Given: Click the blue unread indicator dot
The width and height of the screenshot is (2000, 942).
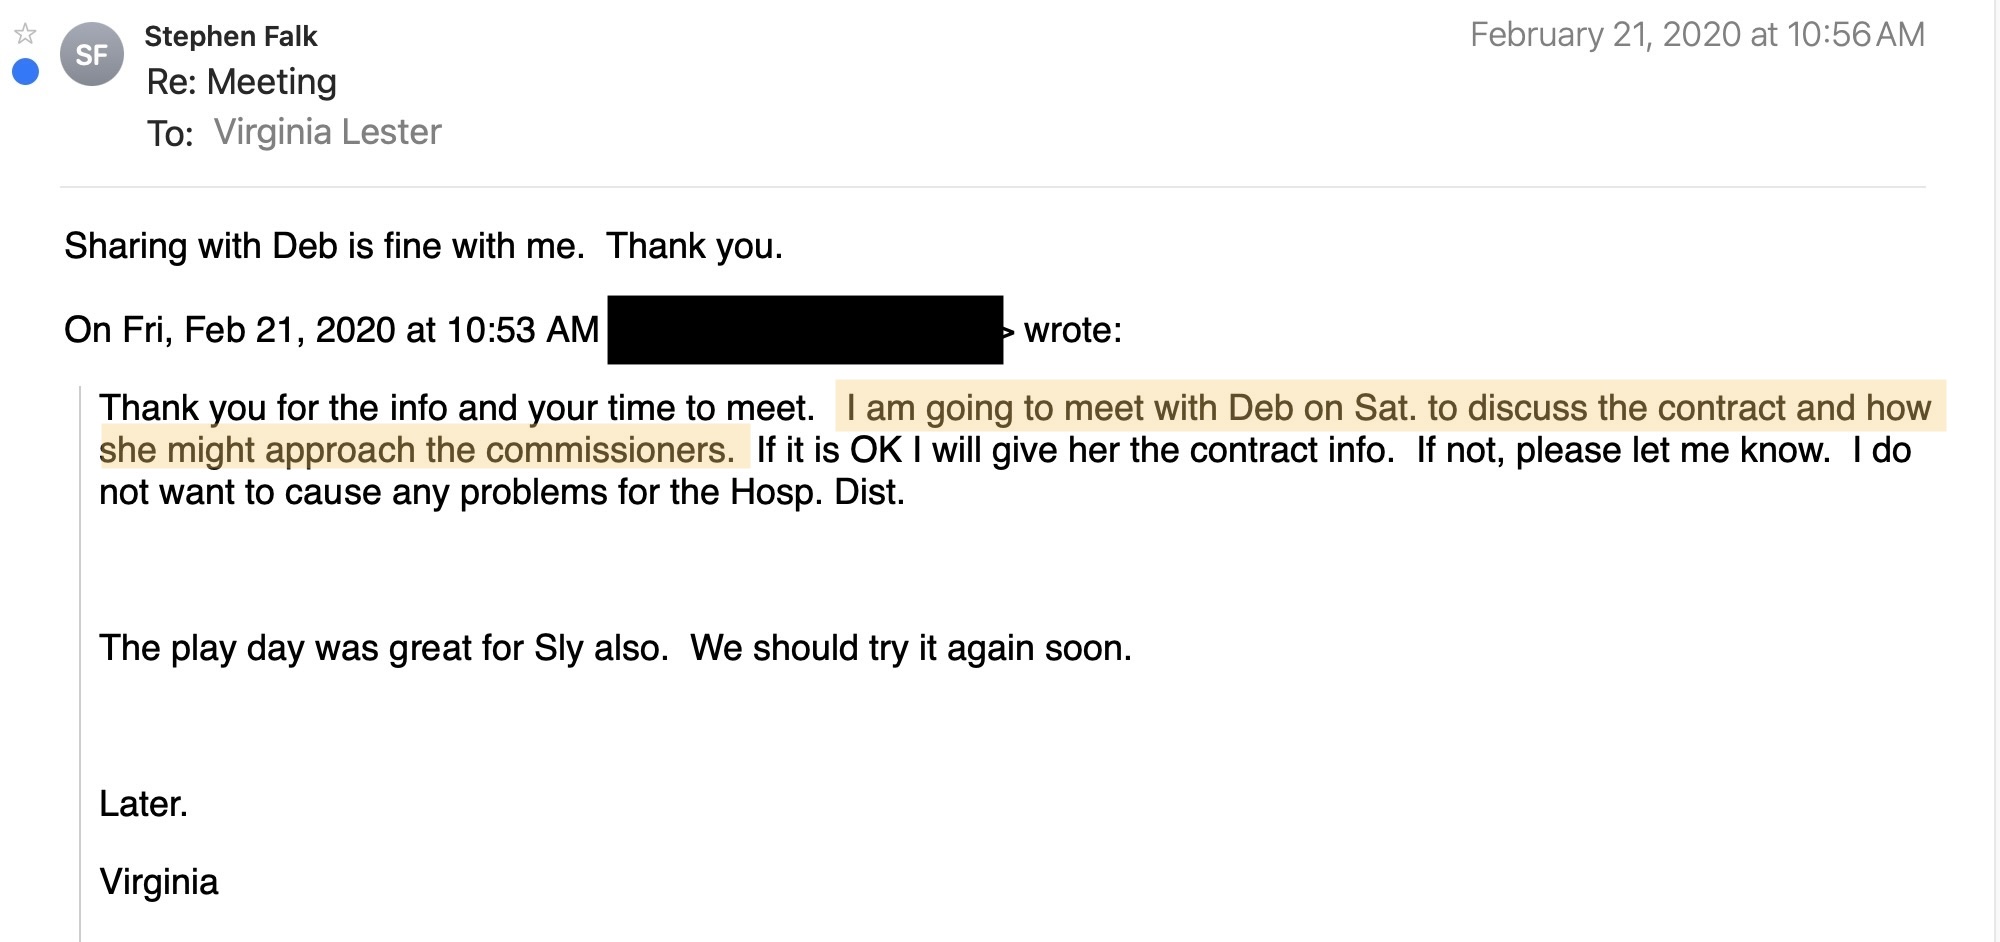Looking at the screenshot, I should 25,72.
